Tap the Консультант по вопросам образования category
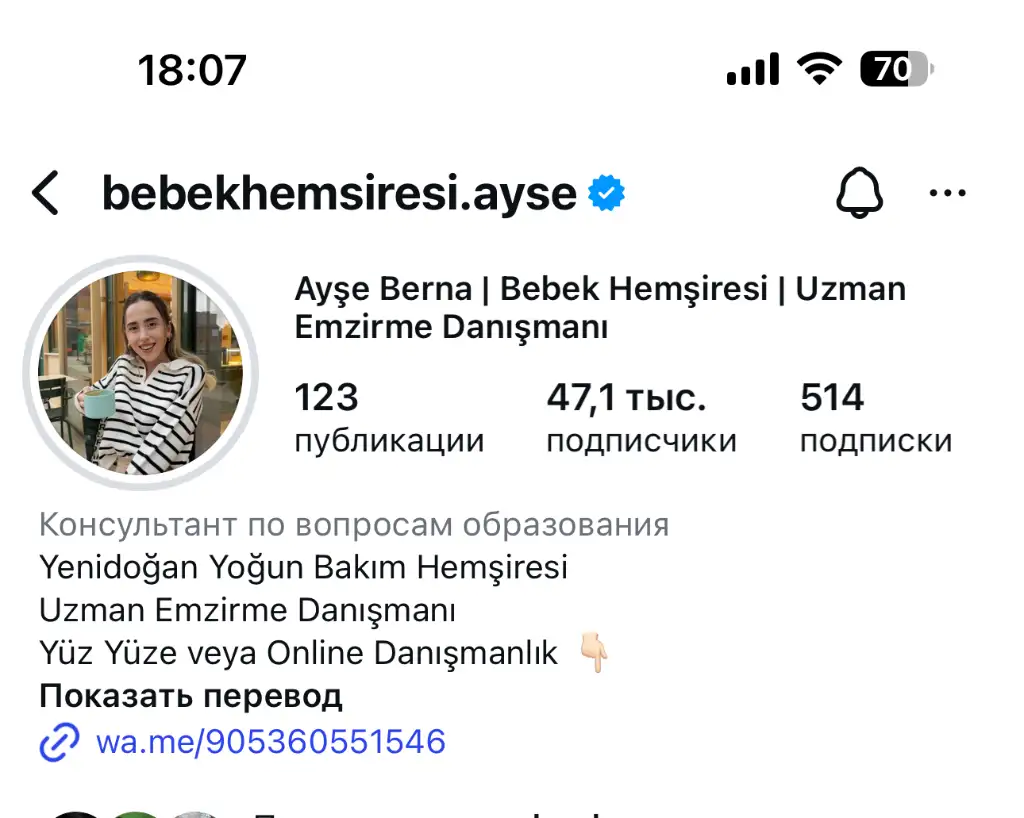The image size is (1024, 818). [x=354, y=524]
